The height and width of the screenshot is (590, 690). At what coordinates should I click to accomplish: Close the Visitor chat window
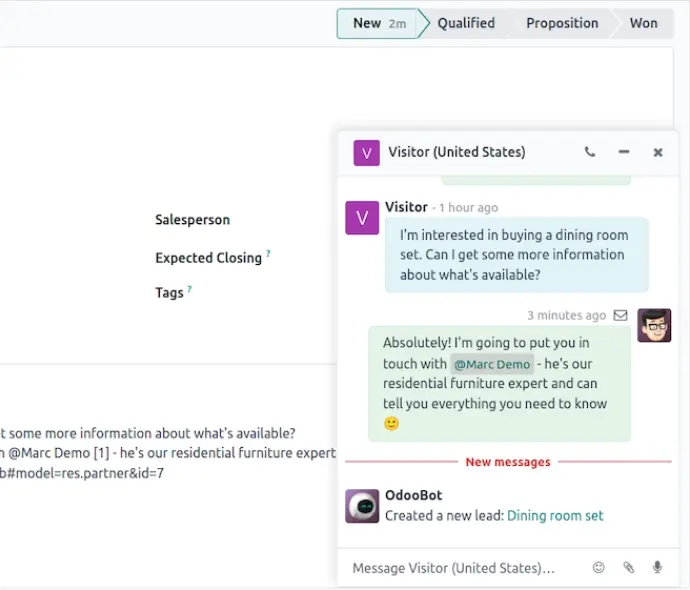click(x=658, y=152)
